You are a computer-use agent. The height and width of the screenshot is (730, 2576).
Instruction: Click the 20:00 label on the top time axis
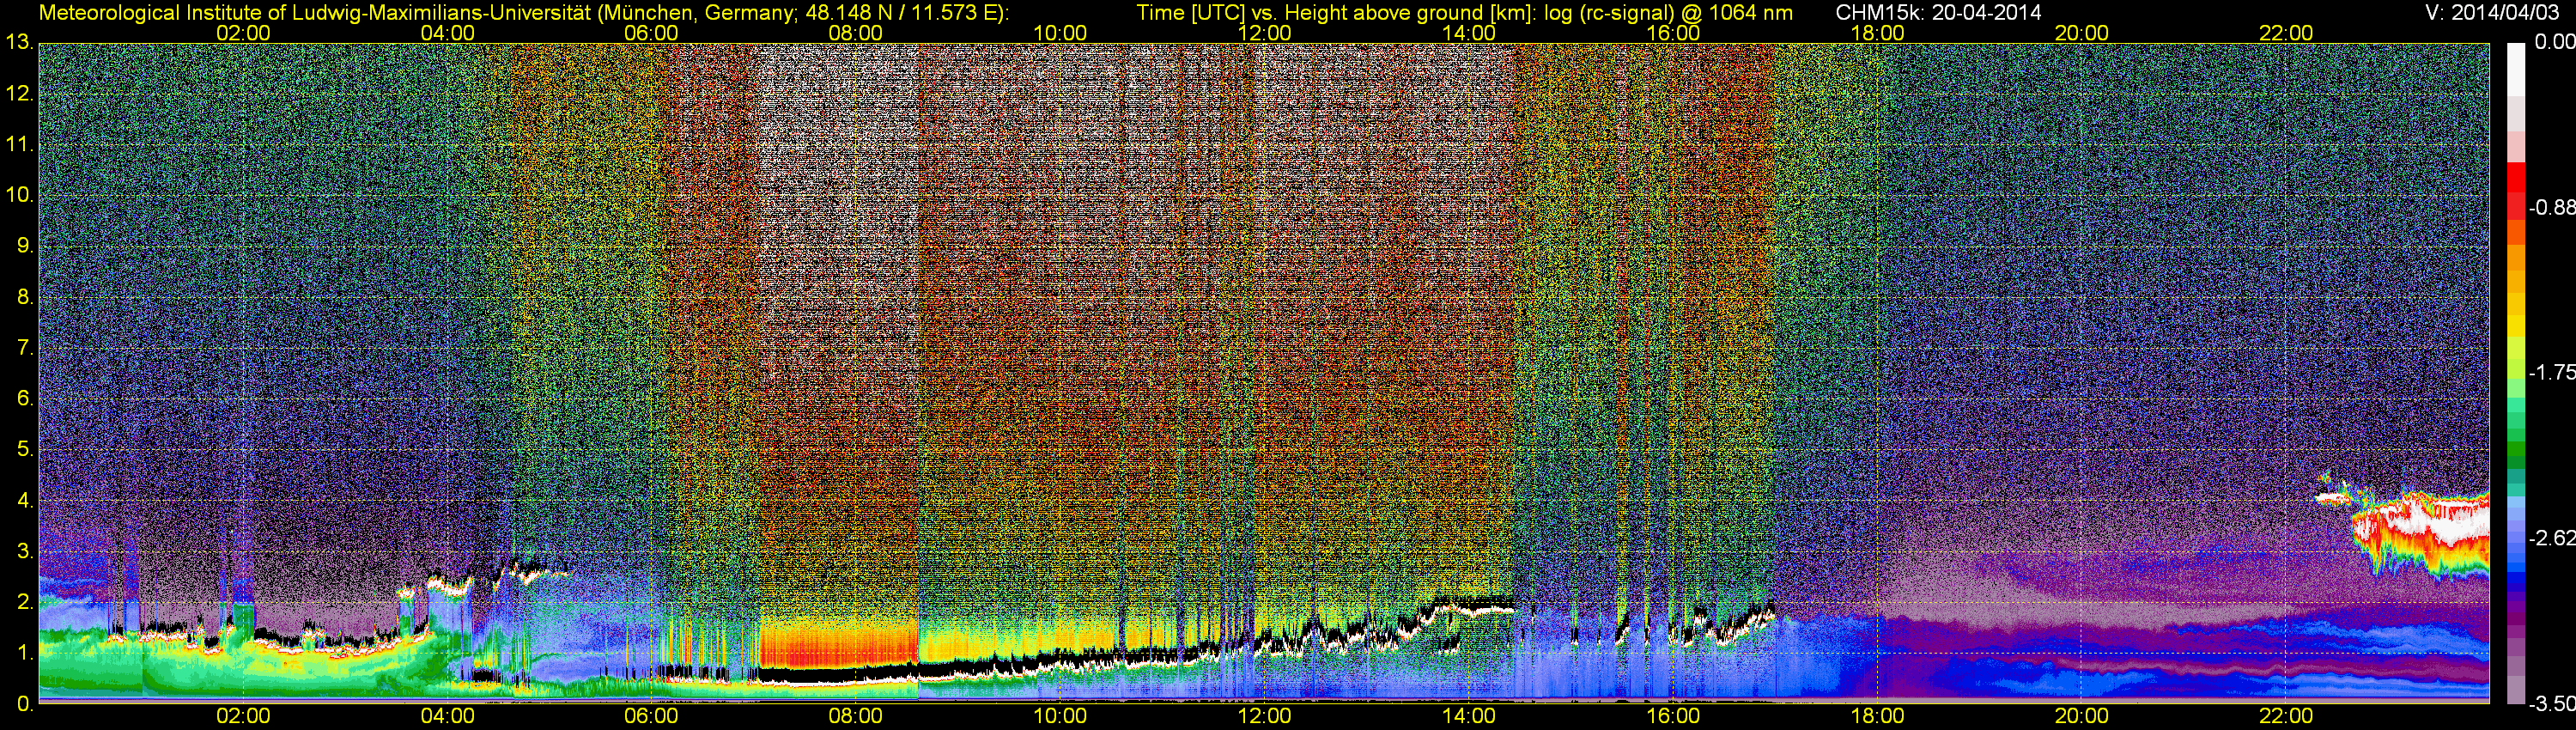(2082, 33)
